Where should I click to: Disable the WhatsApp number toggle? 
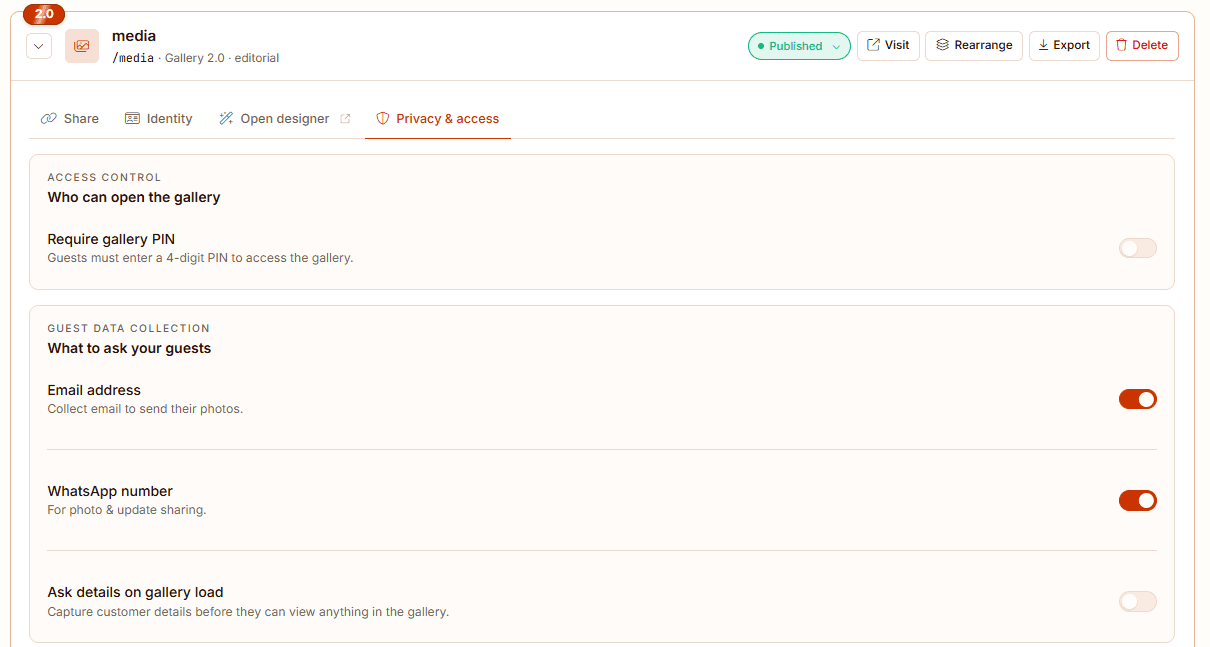(1137, 500)
